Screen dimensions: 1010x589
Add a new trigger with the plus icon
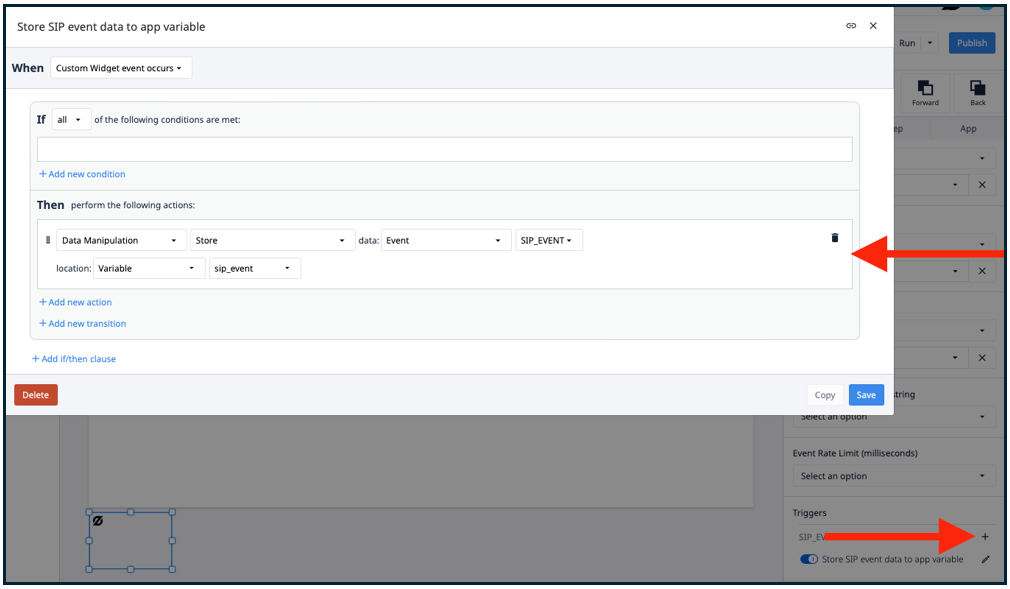tap(984, 537)
